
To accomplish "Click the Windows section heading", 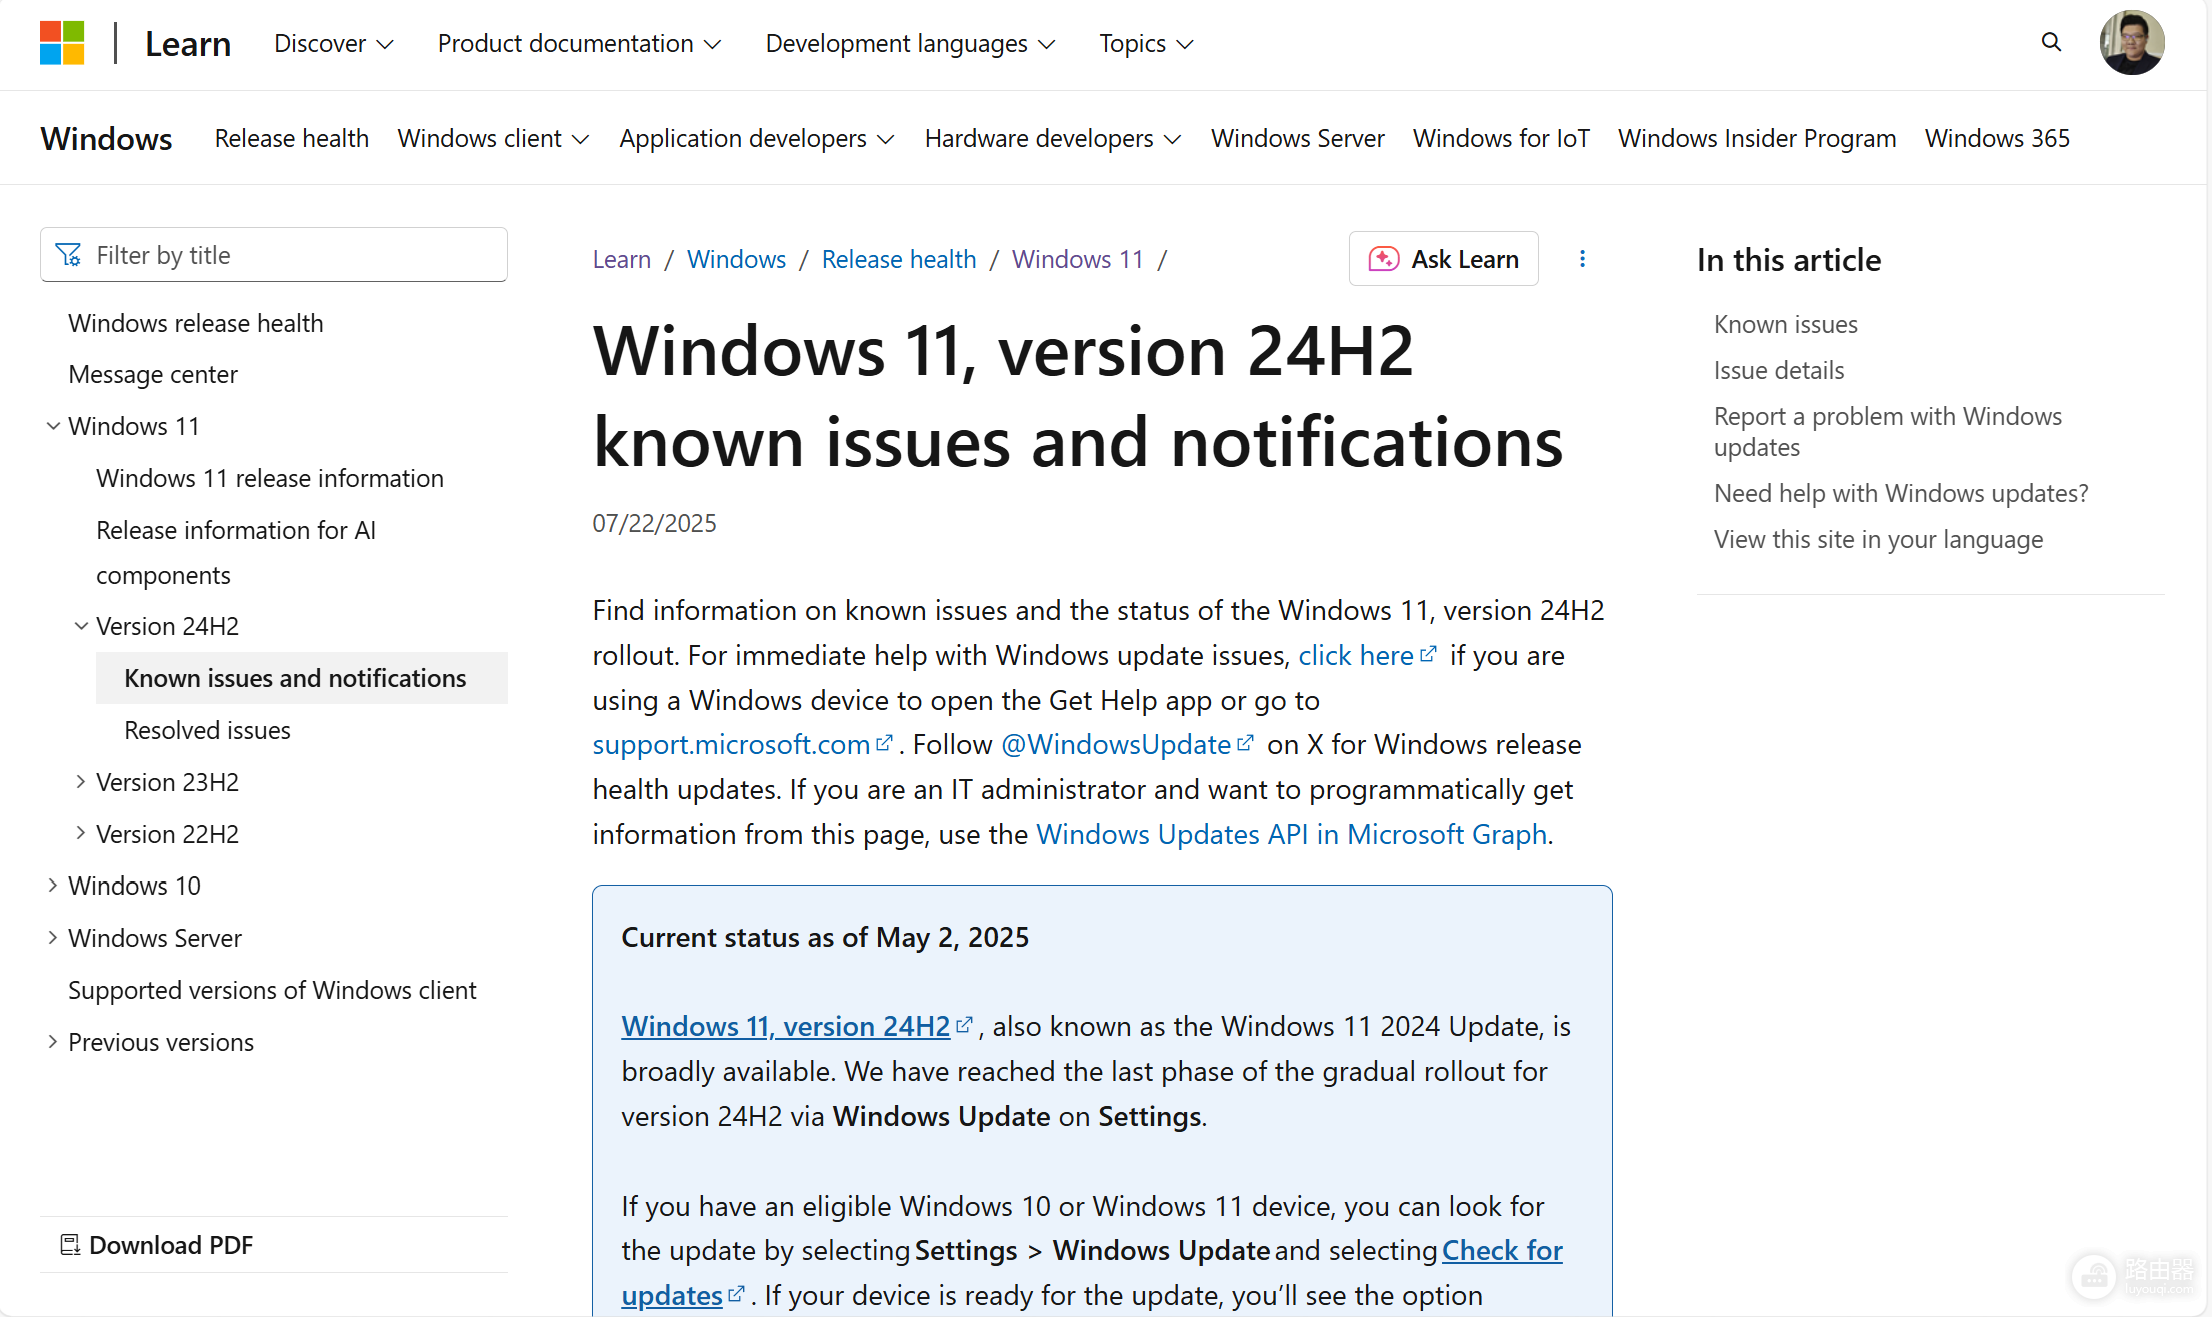I will pyautogui.click(x=106, y=138).
